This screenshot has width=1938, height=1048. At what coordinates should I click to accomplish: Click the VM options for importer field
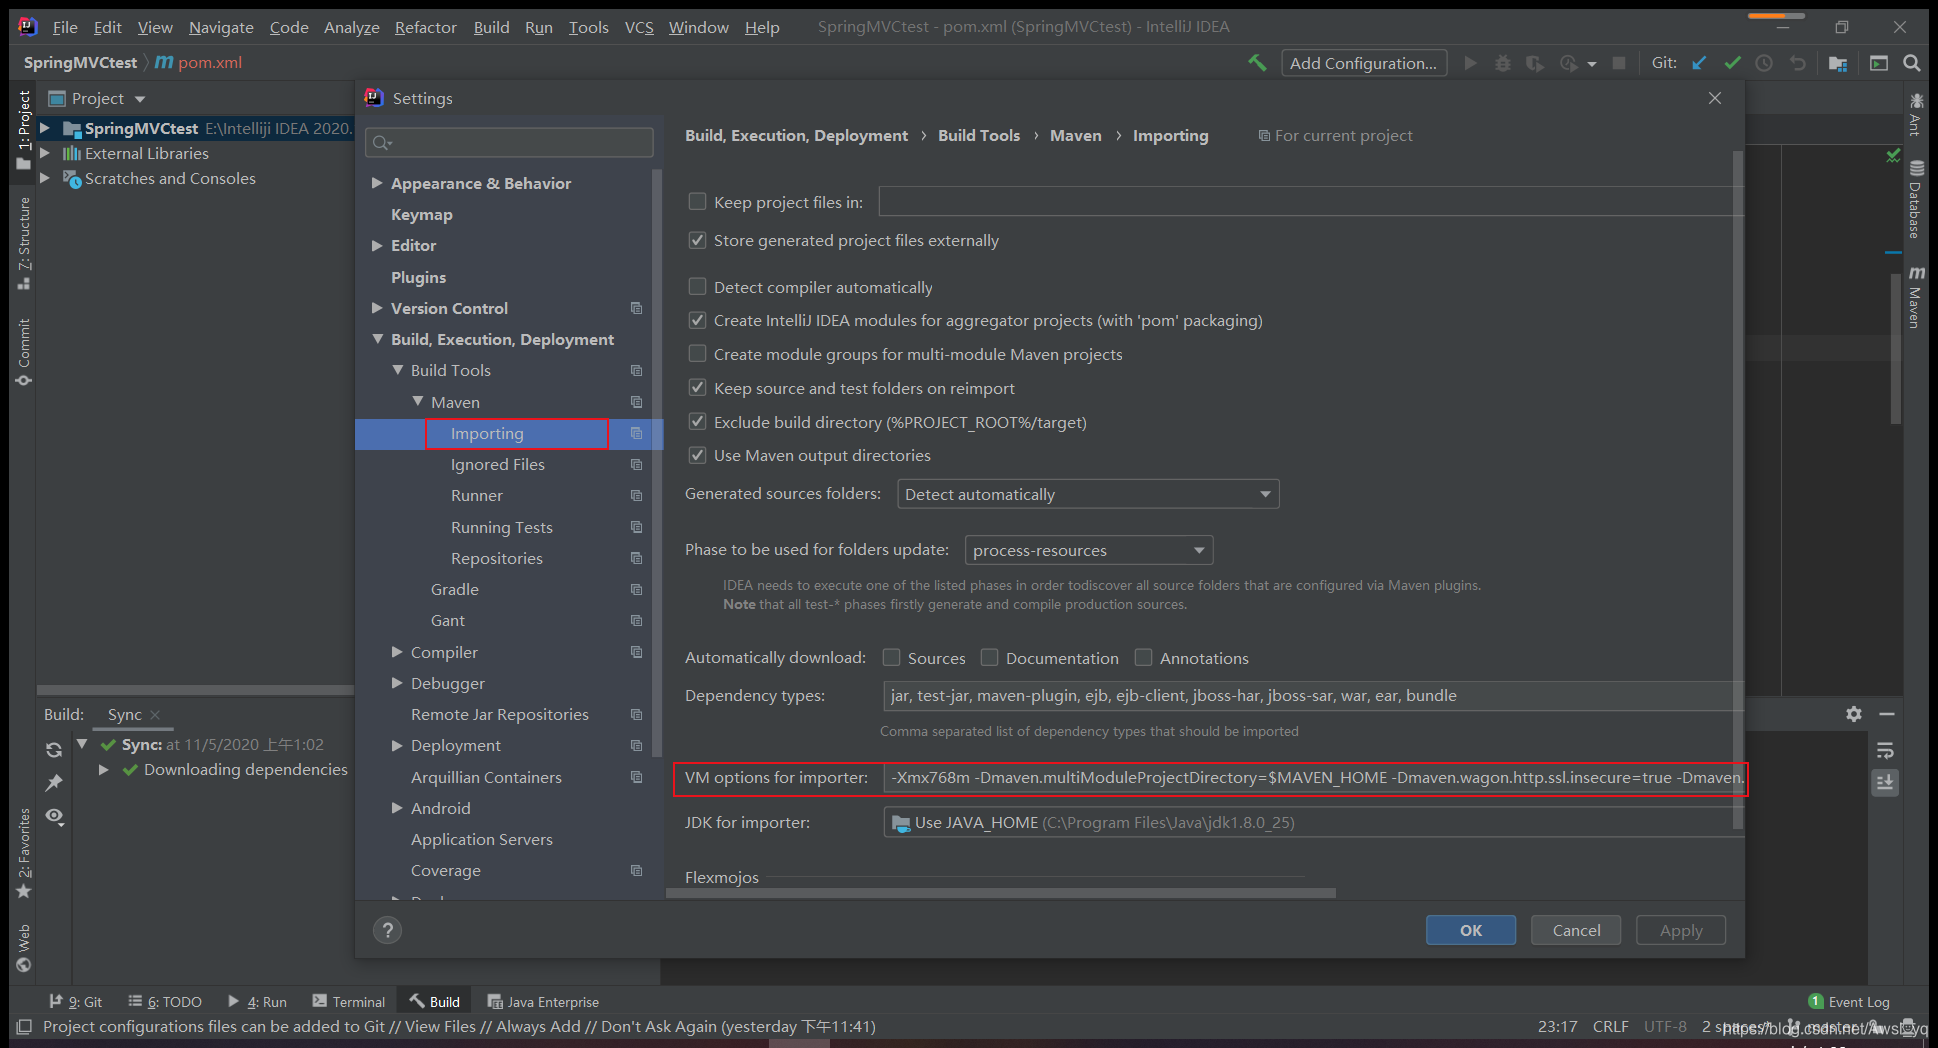pos(1313,777)
